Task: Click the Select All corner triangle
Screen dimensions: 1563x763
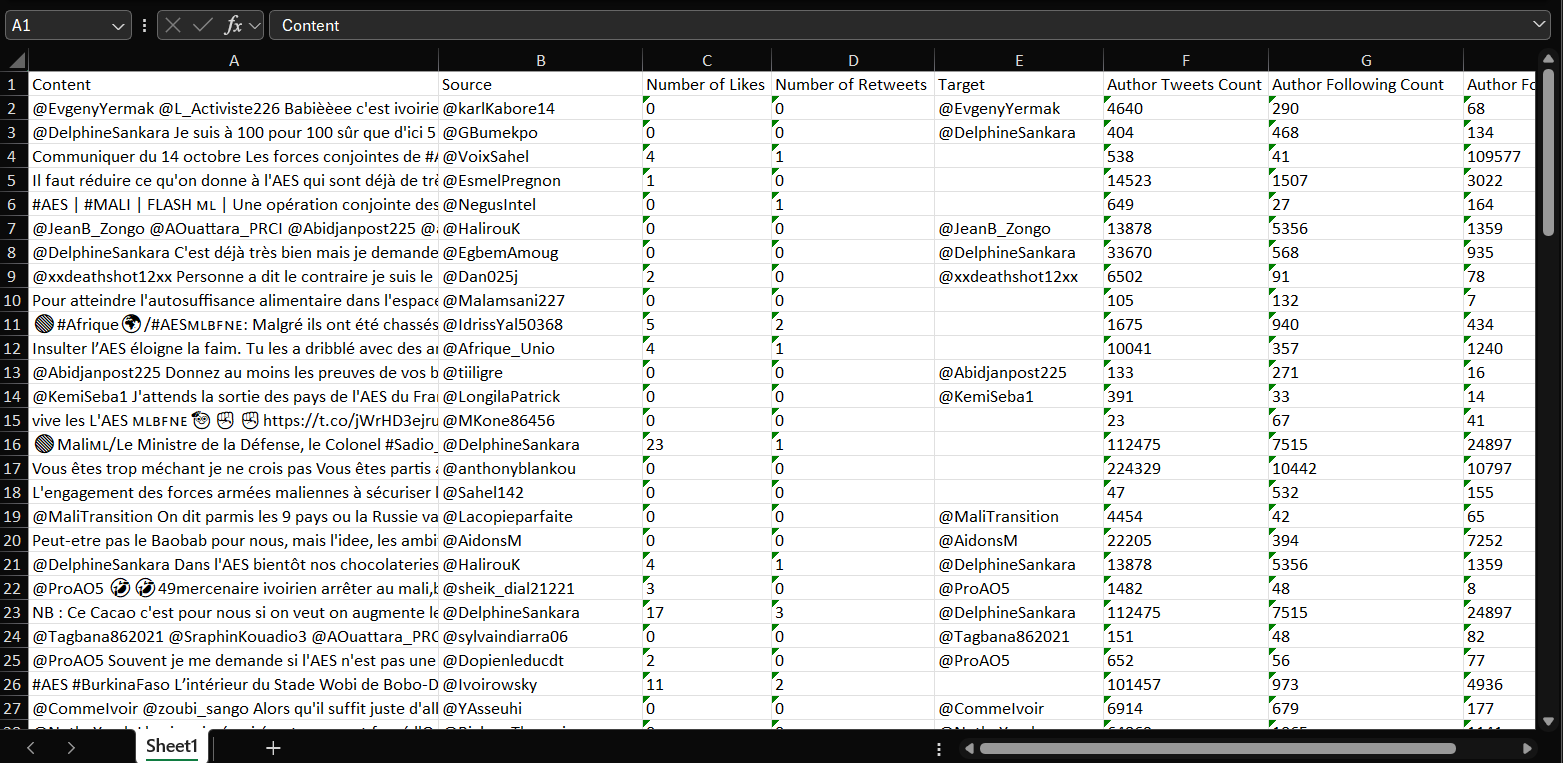Action: coord(15,60)
